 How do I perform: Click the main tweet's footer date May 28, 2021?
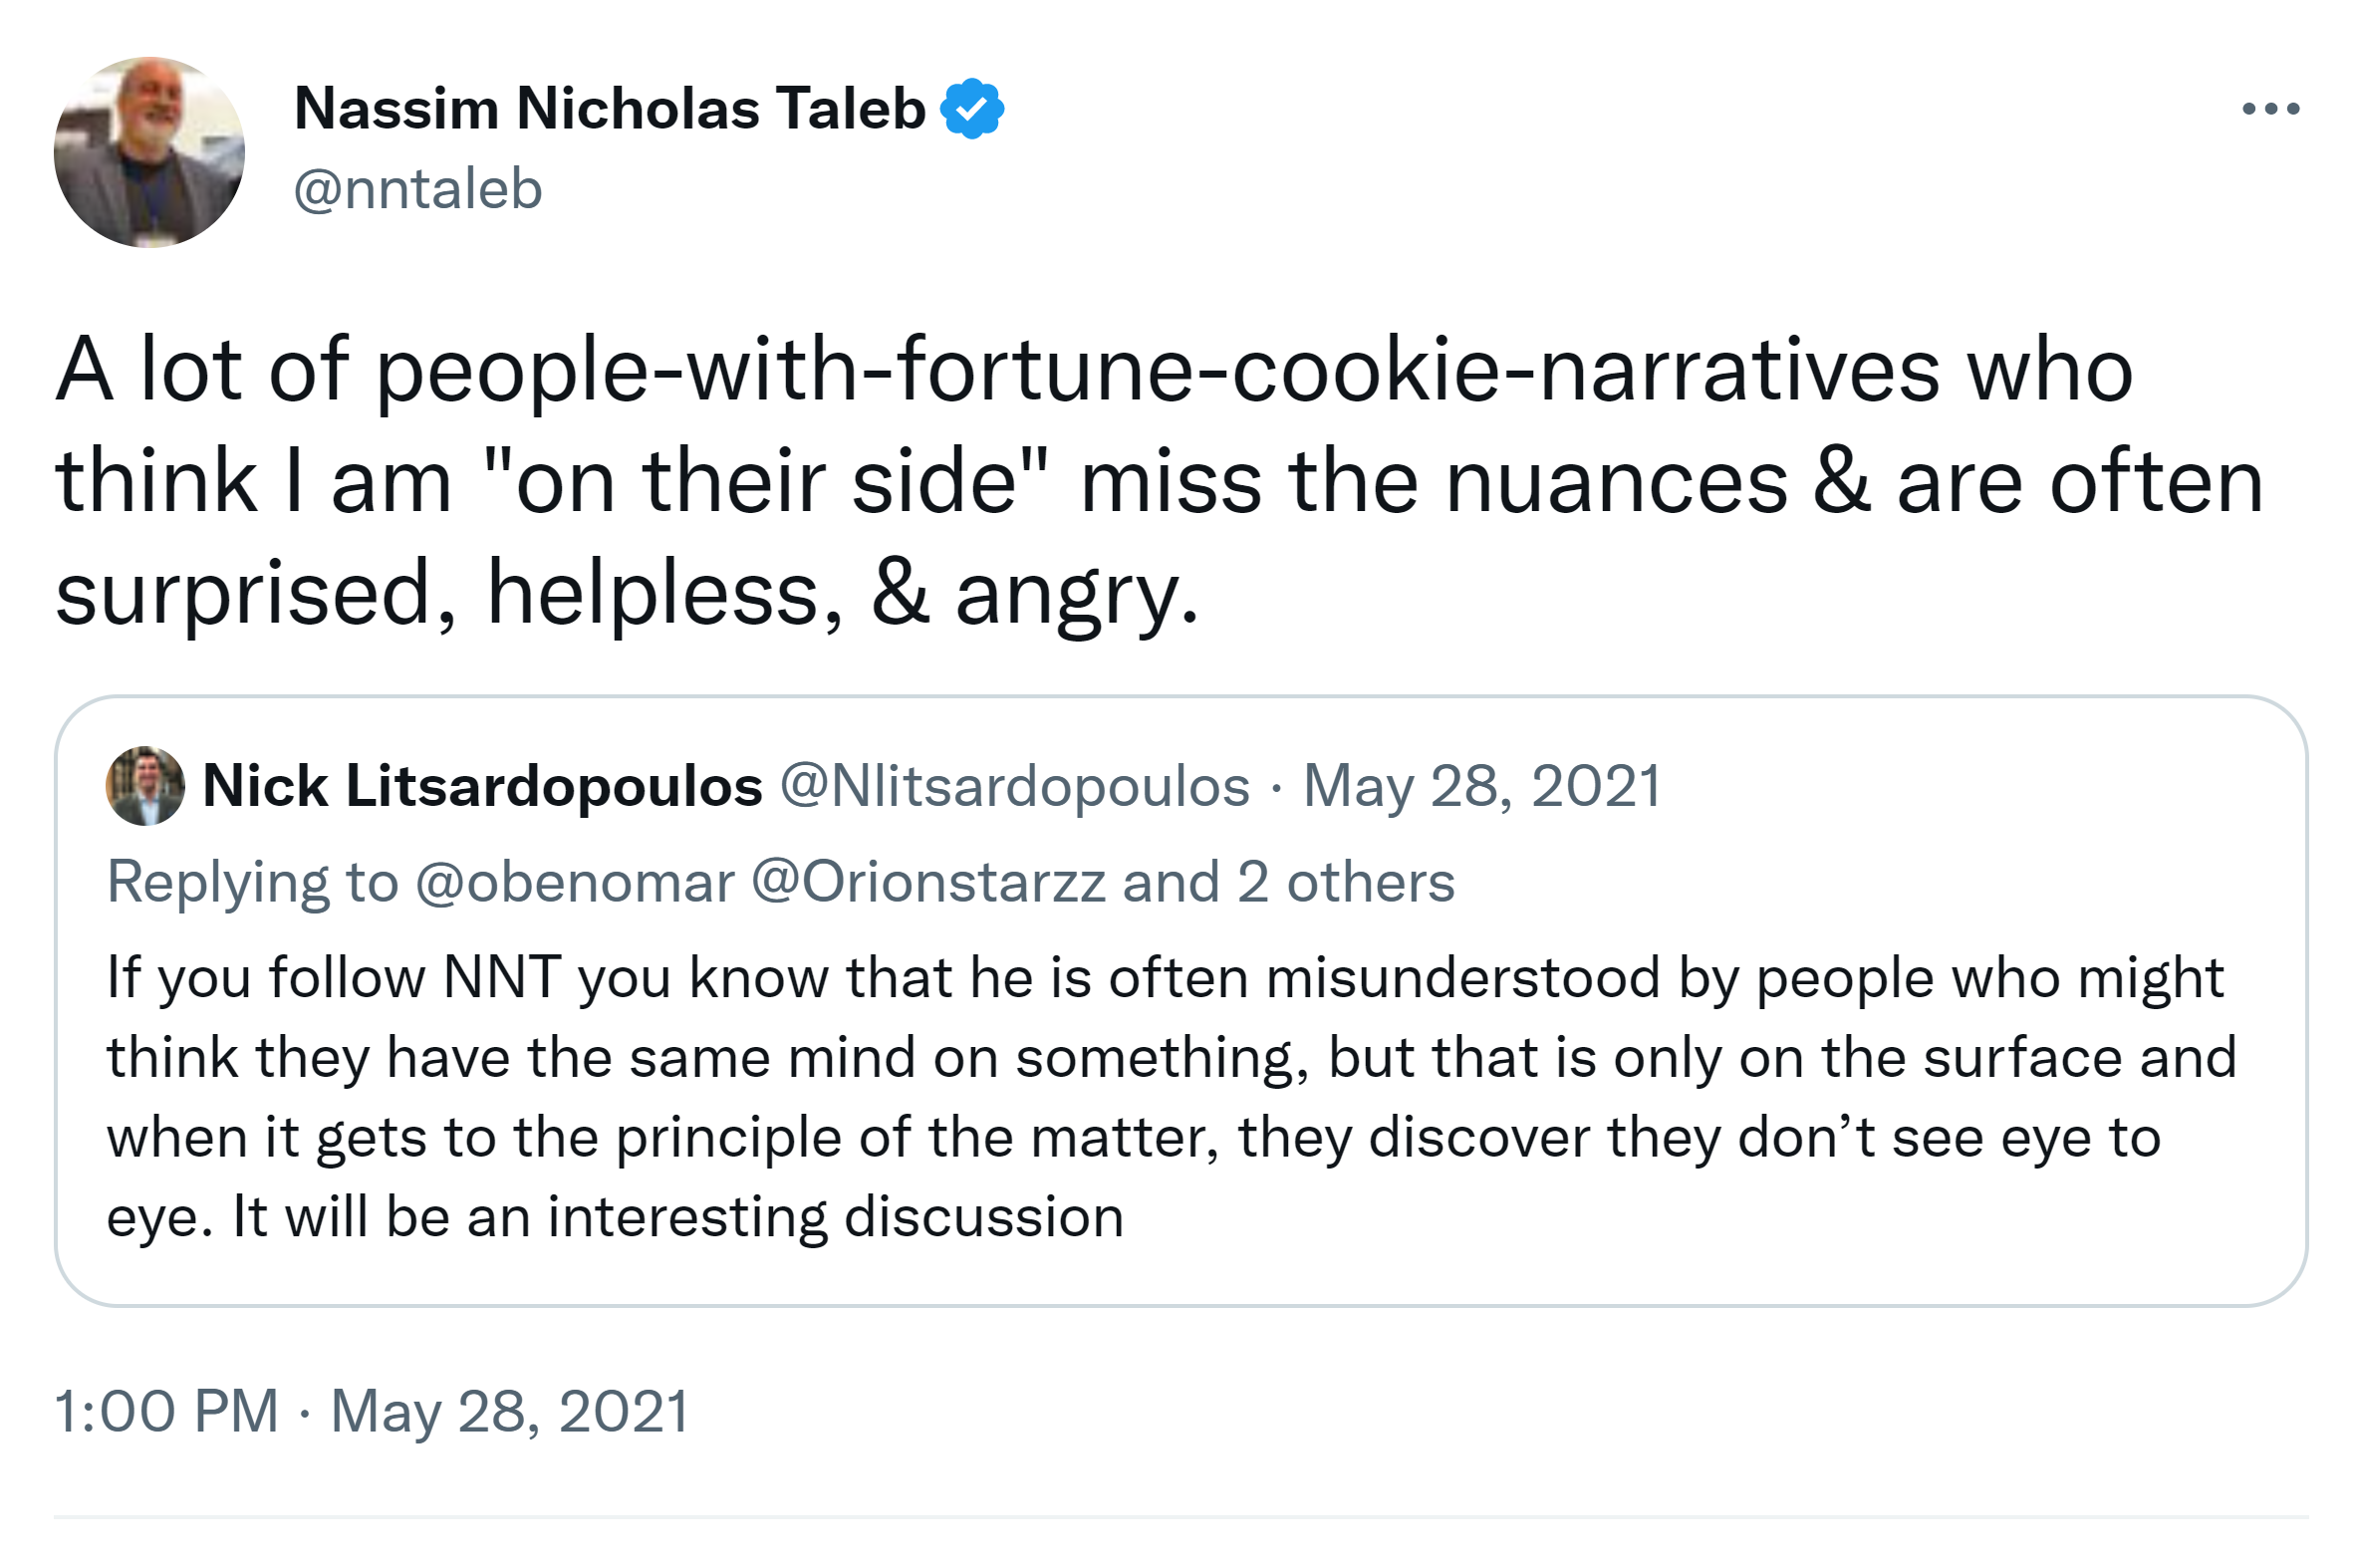pyautogui.click(x=510, y=1411)
